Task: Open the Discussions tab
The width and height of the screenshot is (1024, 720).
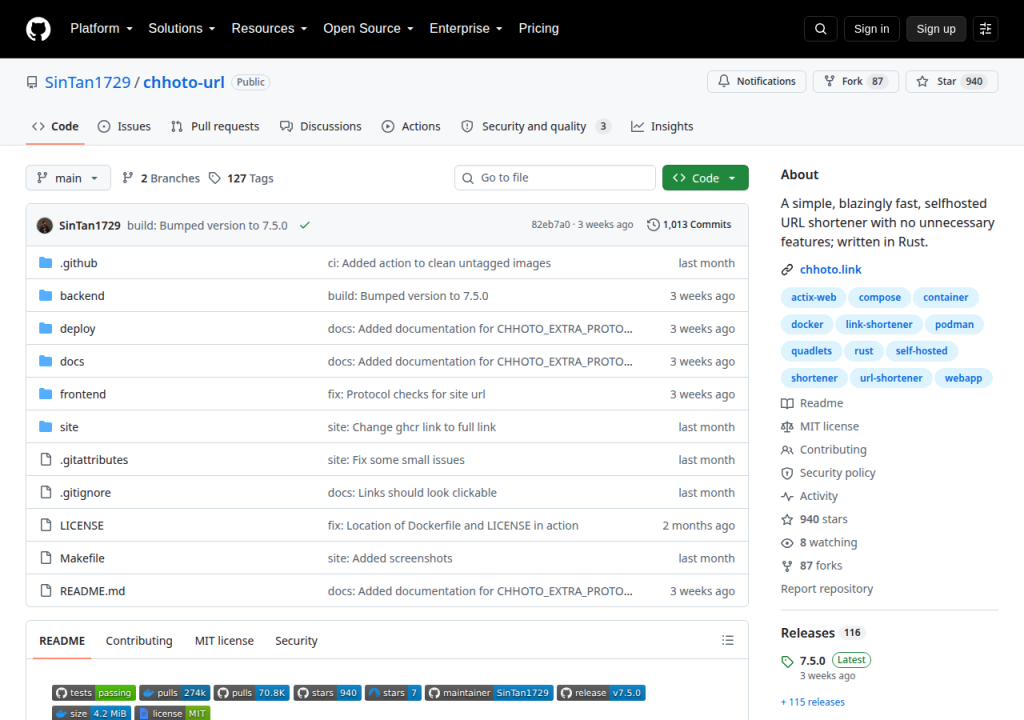Action: pos(320,126)
